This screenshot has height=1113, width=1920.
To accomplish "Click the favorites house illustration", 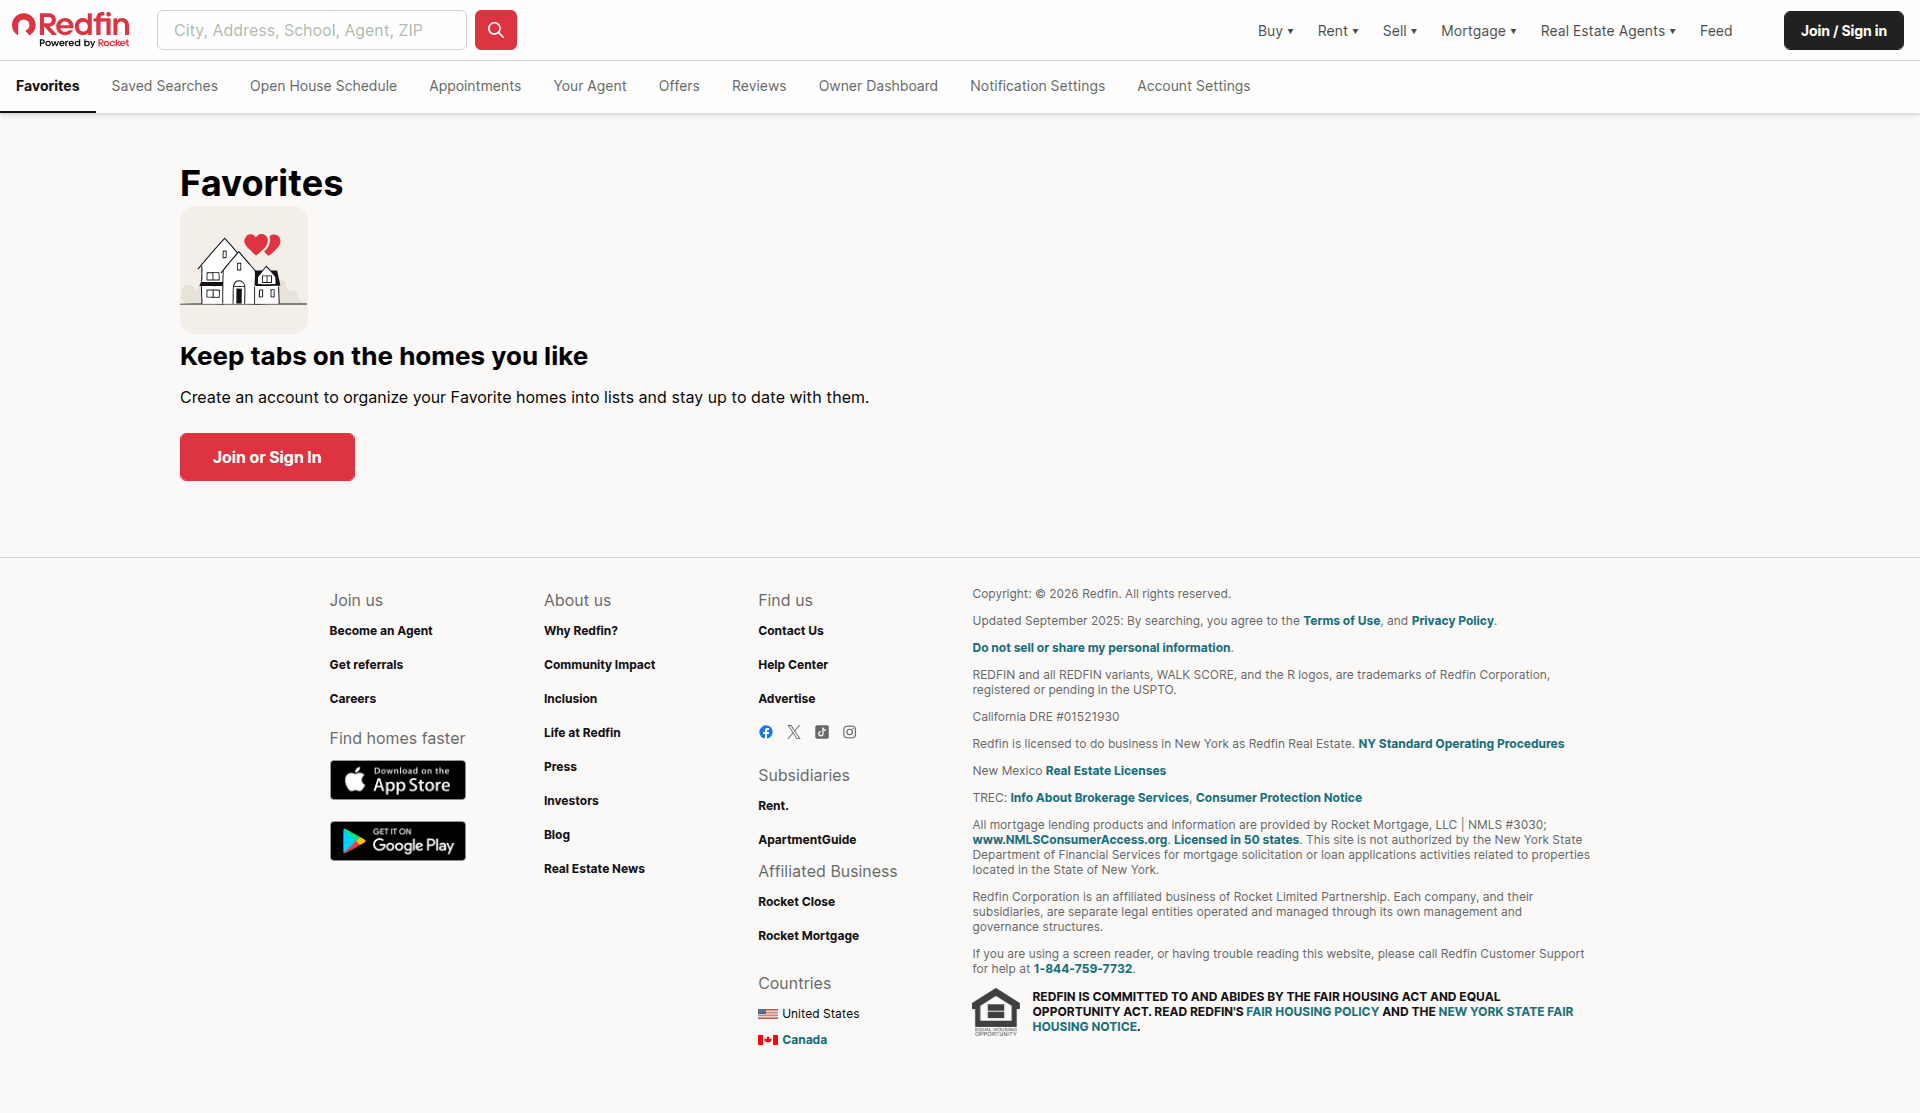I will pos(244,270).
